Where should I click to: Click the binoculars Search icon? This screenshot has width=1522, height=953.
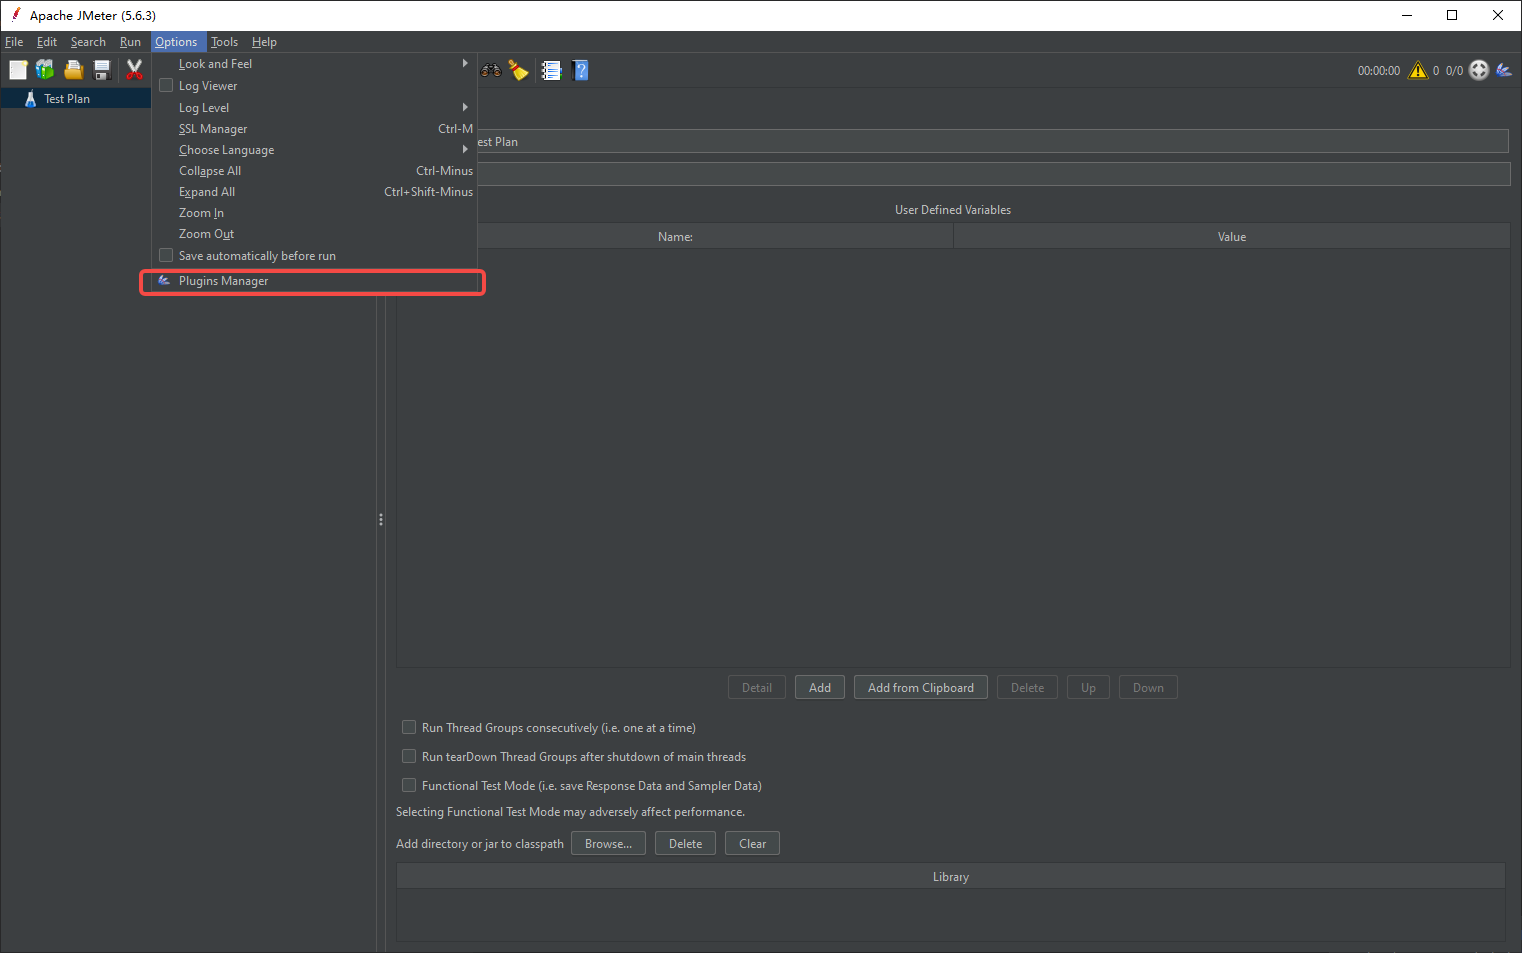491,70
